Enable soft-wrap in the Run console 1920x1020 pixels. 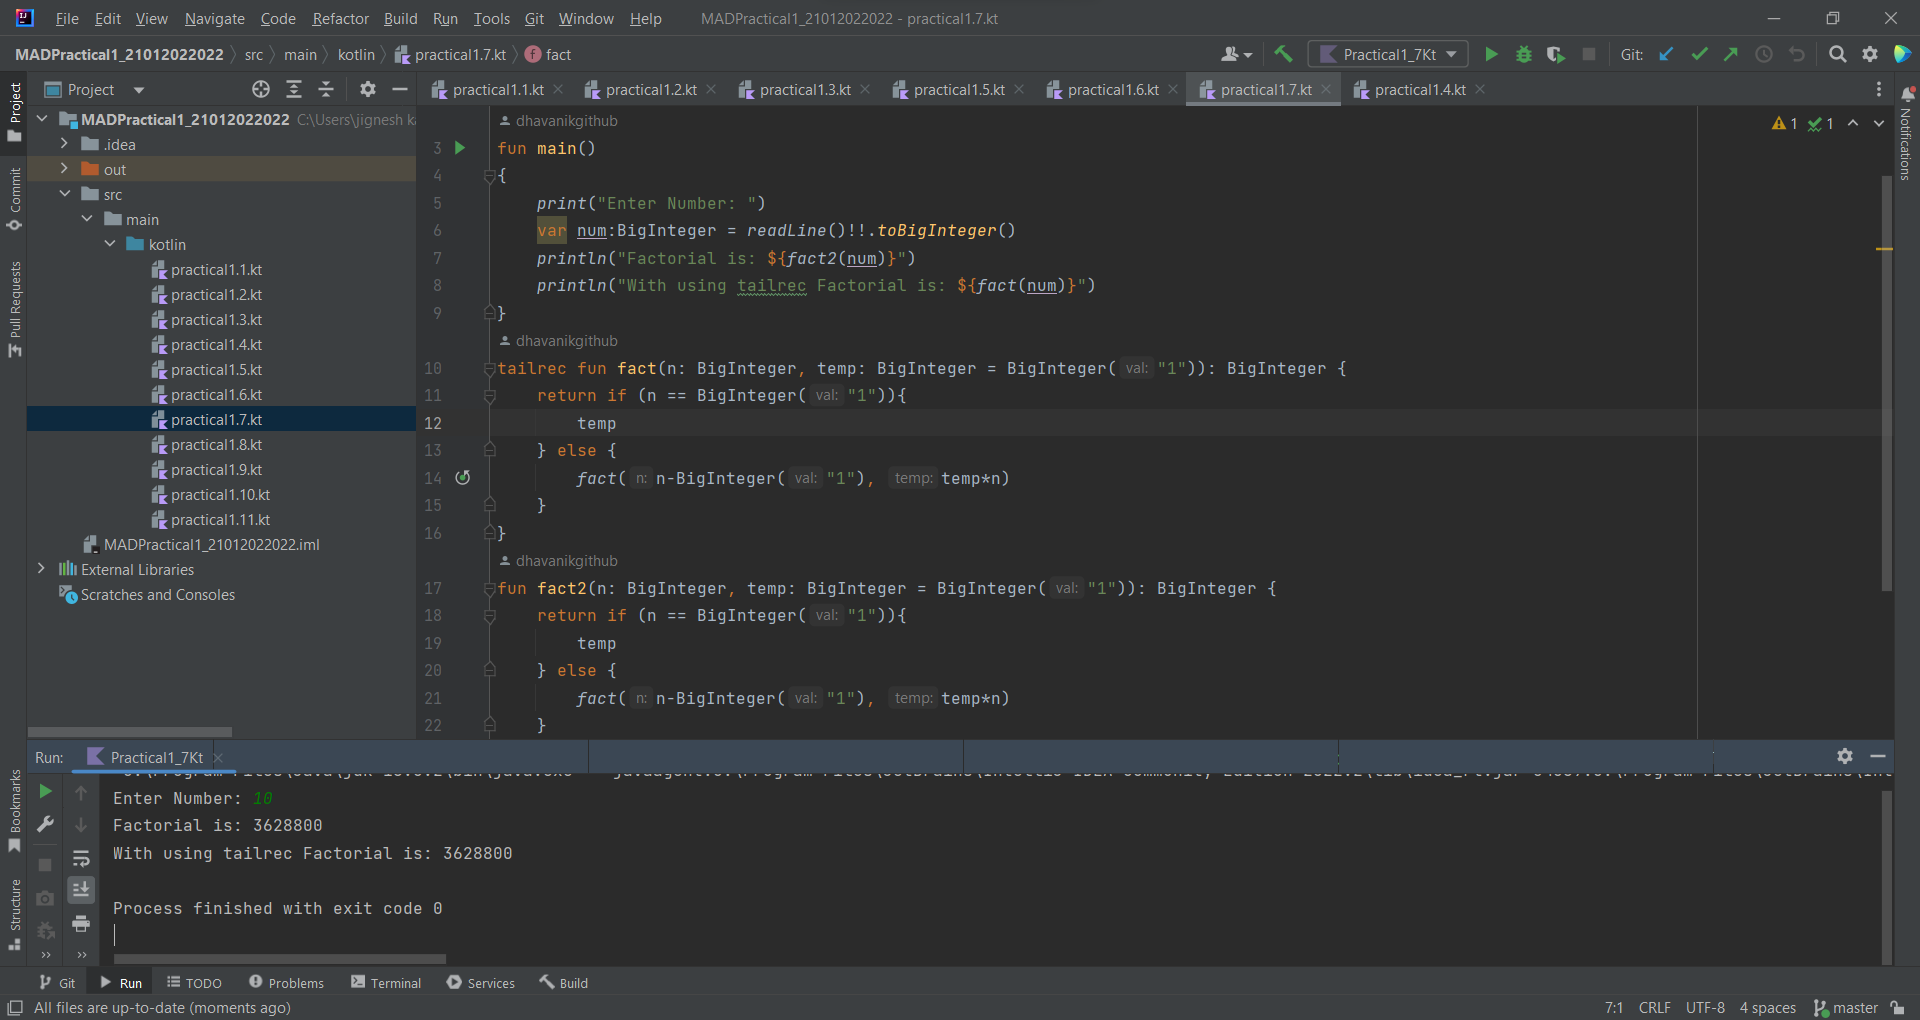tap(81, 858)
